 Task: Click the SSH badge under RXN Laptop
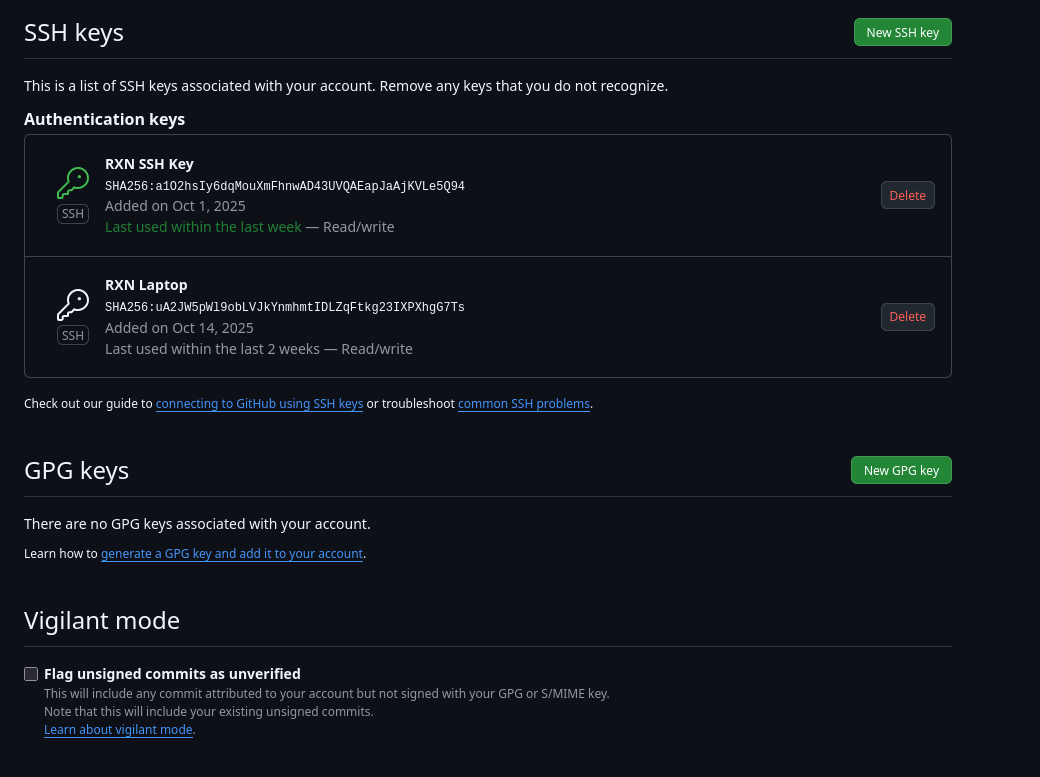click(73, 335)
